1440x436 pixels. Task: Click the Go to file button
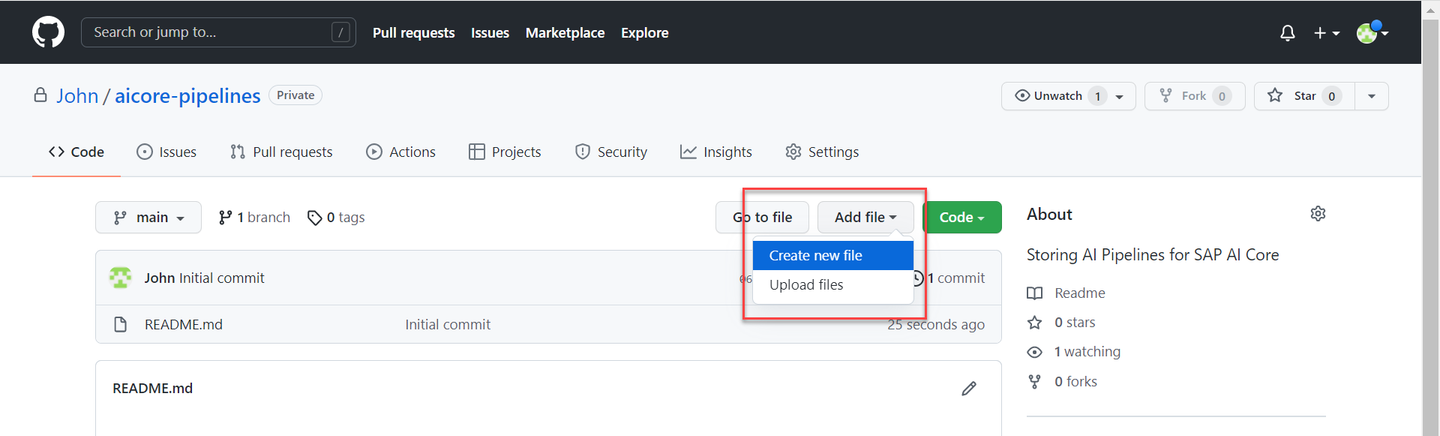(x=762, y=217)
